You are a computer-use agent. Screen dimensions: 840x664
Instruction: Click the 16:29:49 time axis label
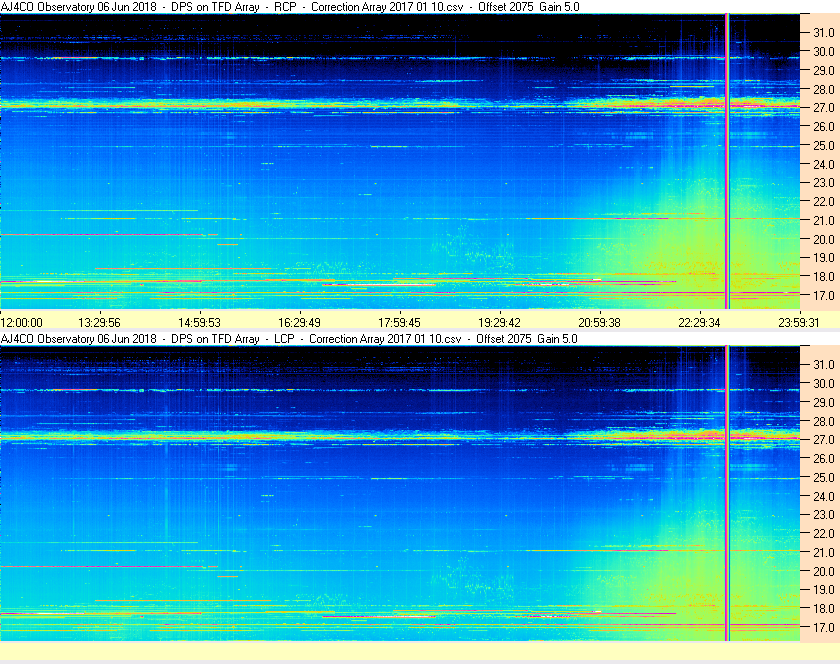pyautogui.click(x=299, y=323)
